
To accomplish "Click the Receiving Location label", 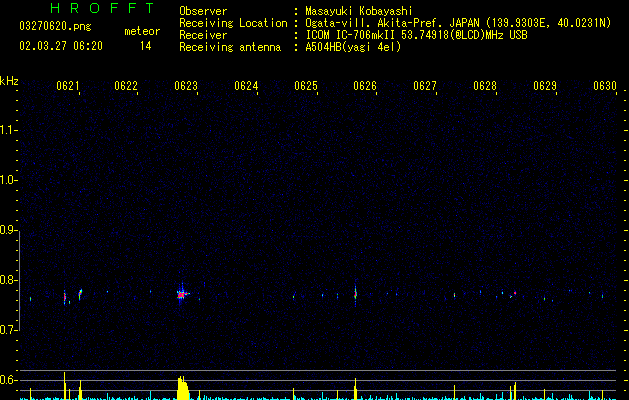I will [x=233, y=23].
